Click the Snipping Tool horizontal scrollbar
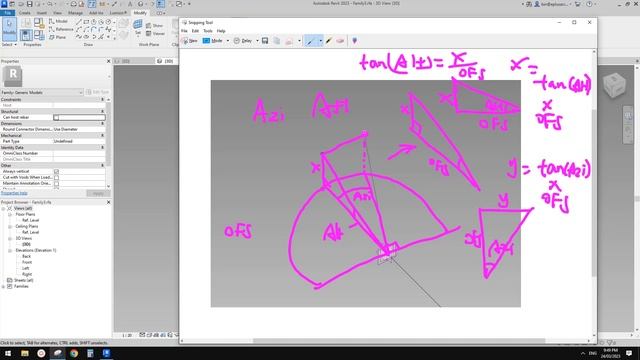 click(x=399, y=341)
